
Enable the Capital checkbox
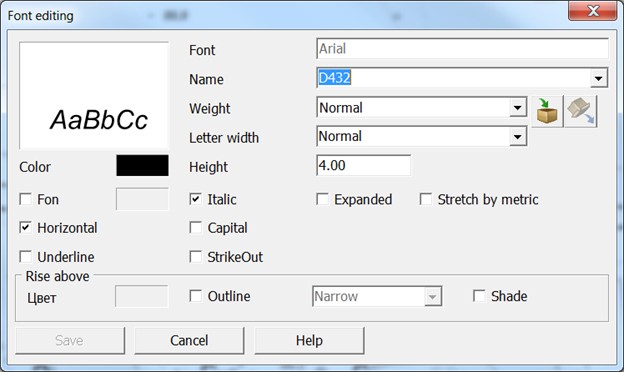195,228
